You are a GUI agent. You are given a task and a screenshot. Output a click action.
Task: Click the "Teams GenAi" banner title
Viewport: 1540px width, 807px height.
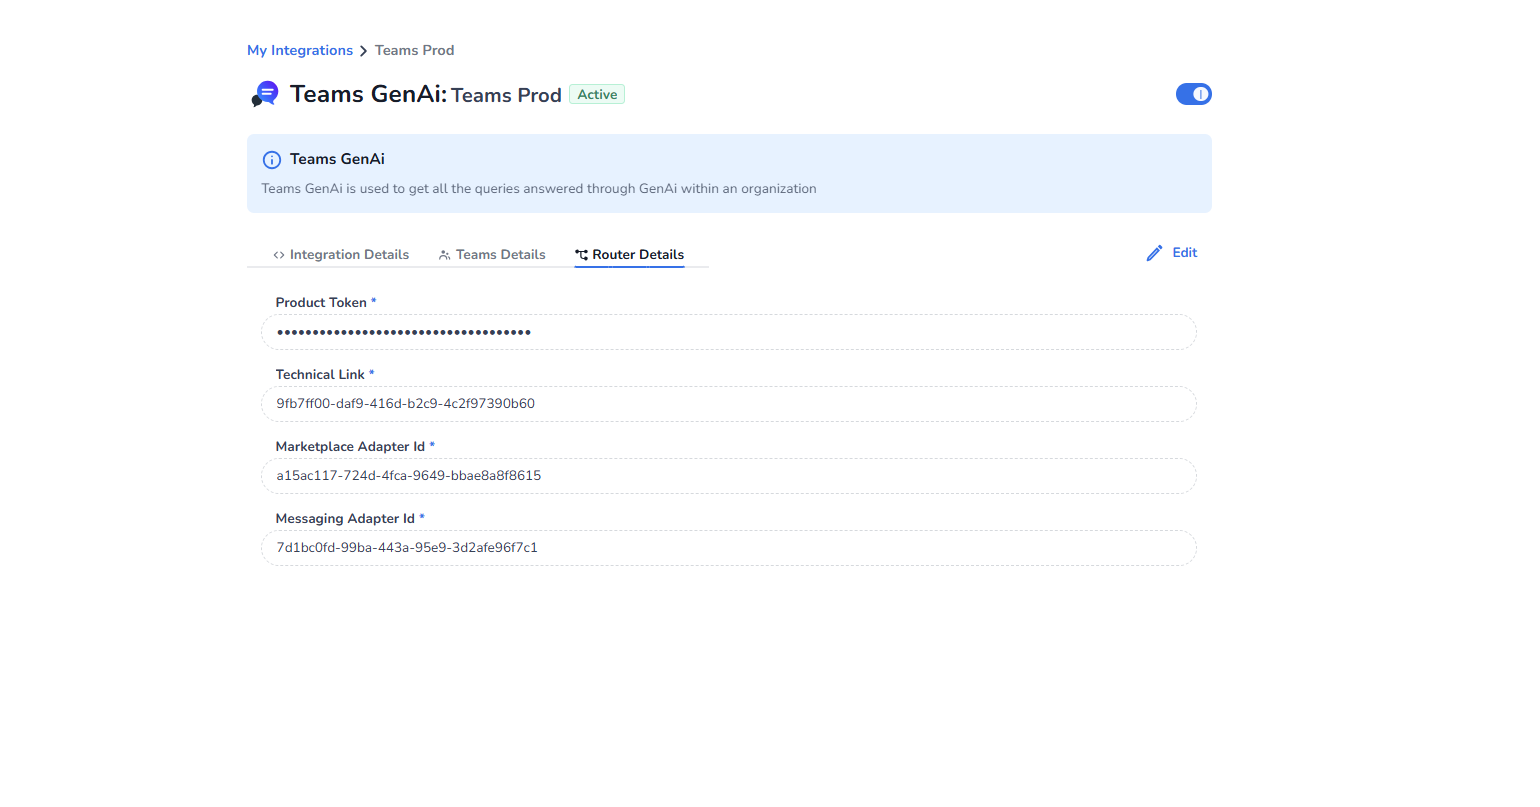pos(337,159)
